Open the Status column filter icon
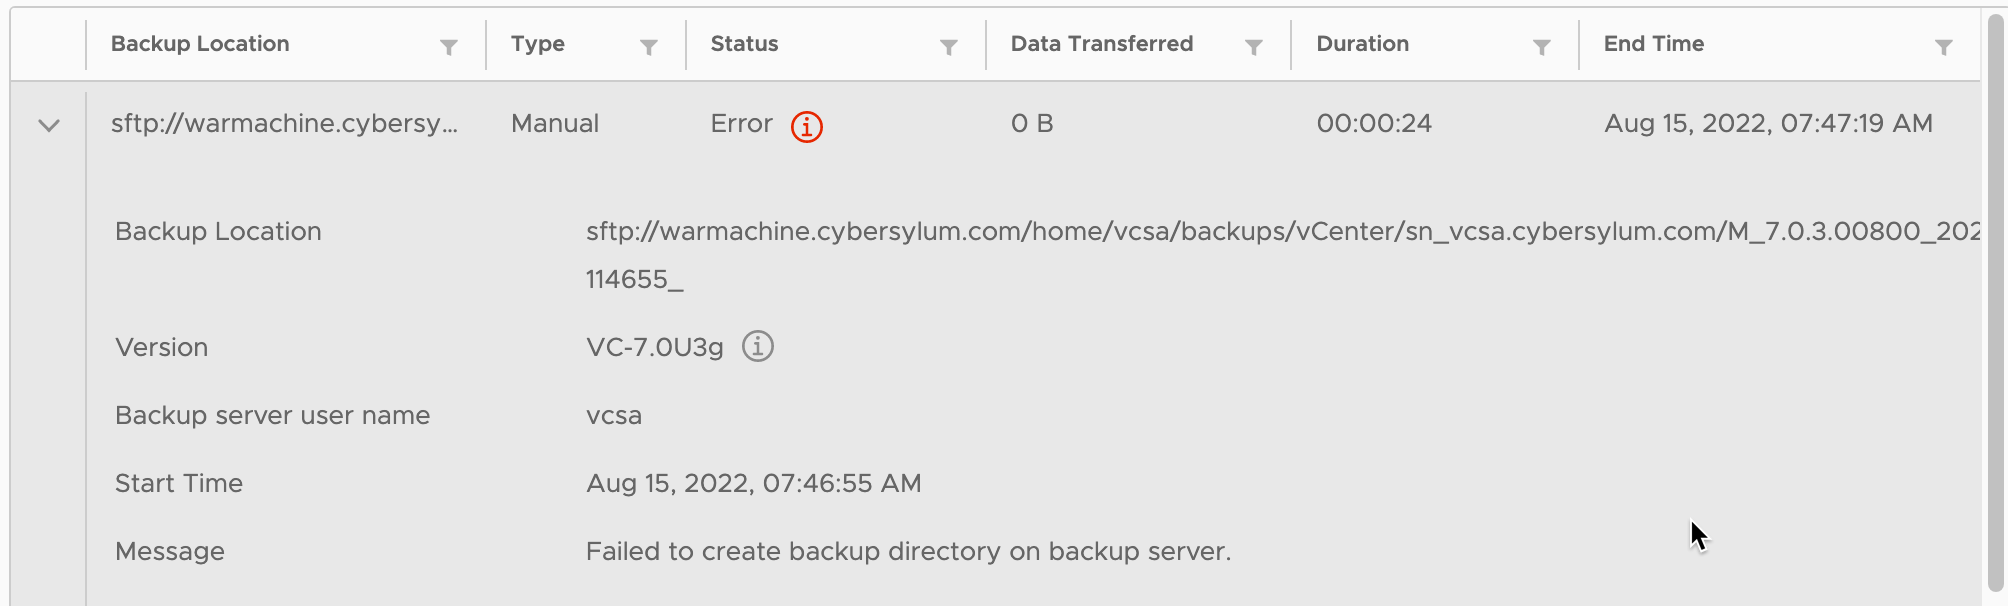The height and width of the screenshot is (606, 2008). (949, 47)
